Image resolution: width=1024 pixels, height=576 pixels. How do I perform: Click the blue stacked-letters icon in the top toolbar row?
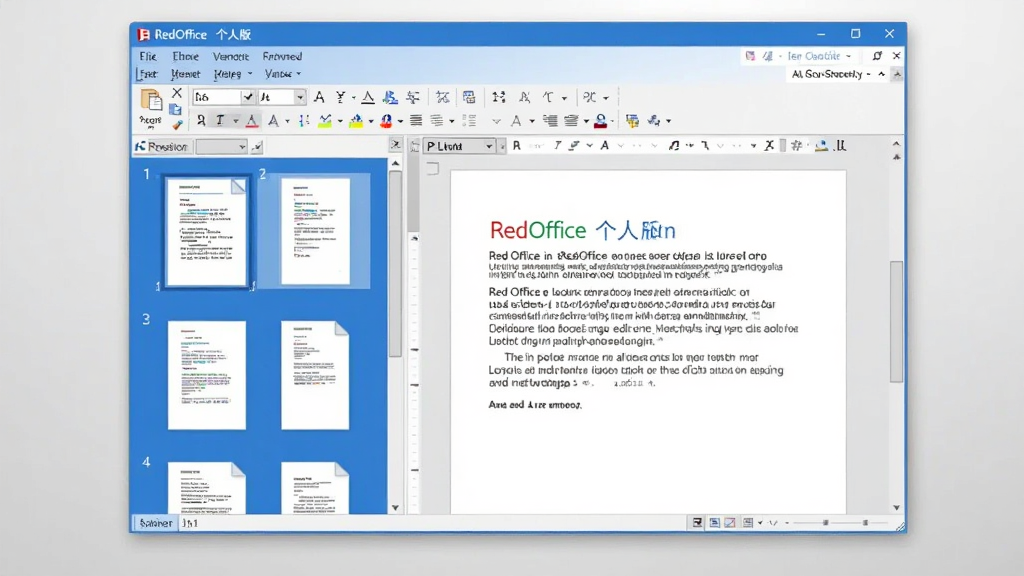point(390,97)
